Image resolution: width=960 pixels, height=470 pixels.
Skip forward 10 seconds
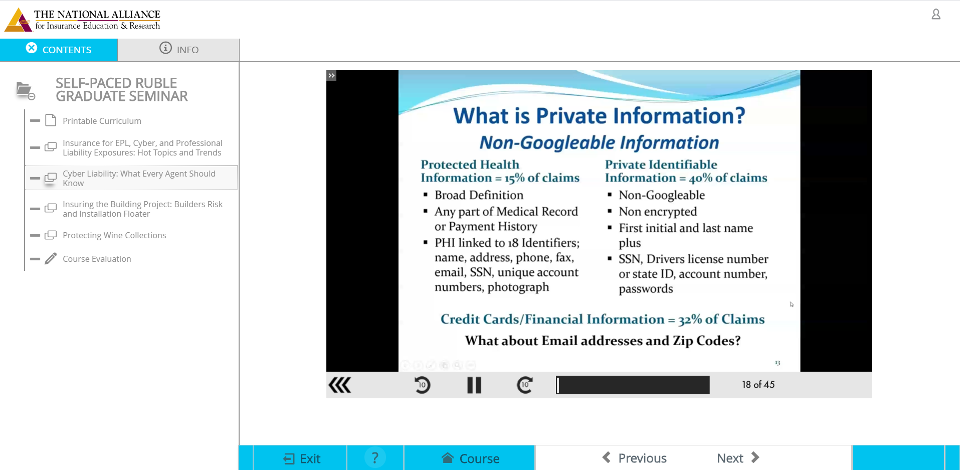[525, 385]
